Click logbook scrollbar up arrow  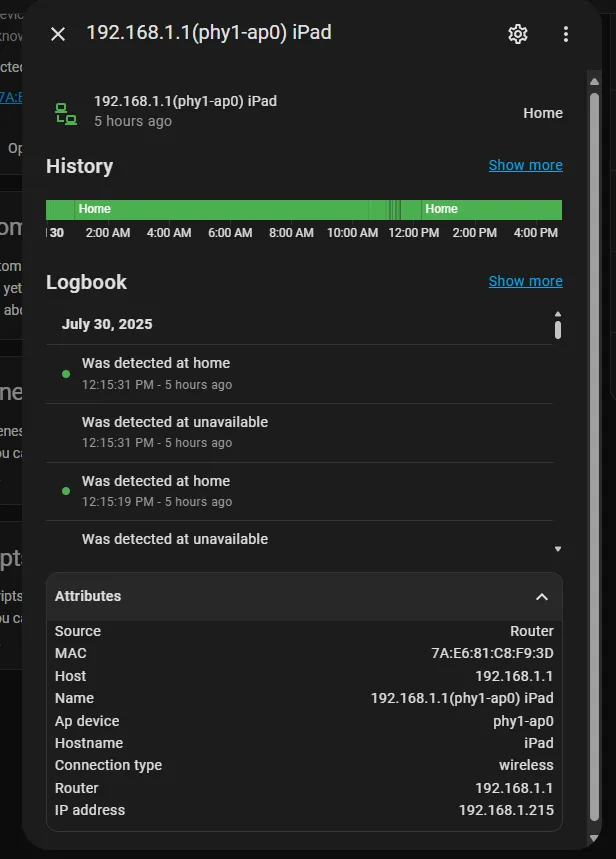tap(557, 314)
